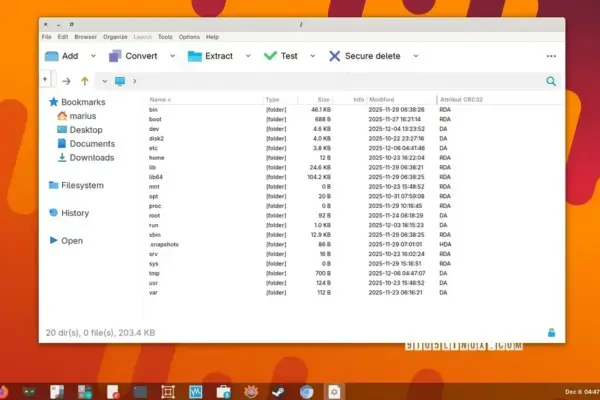Screen dimensions: 600x400
Task: Select History in sidebar
Action: point(69,213)
